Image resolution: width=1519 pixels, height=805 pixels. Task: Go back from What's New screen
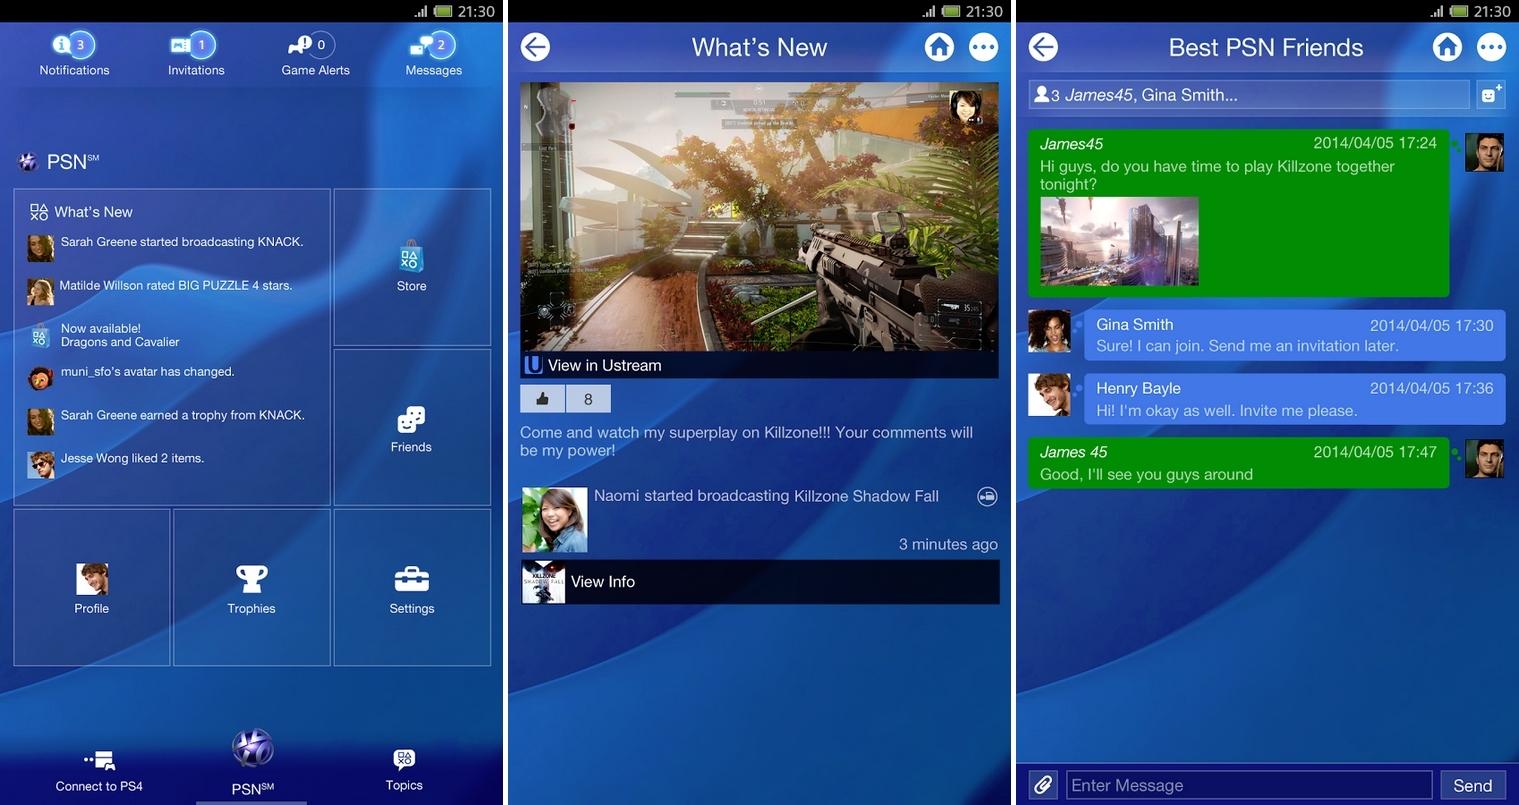click(x=536, y=47)
